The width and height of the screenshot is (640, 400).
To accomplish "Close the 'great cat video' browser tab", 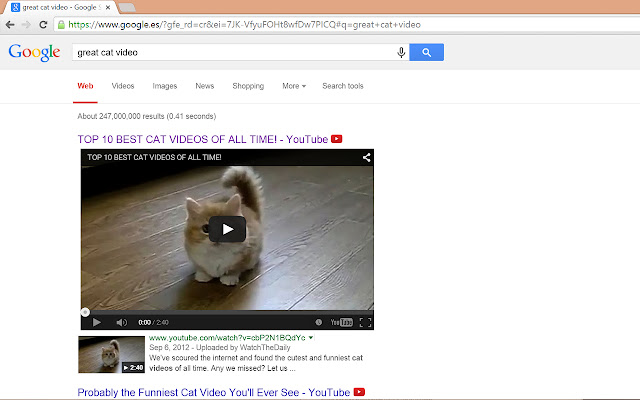I will pos(108,7).
